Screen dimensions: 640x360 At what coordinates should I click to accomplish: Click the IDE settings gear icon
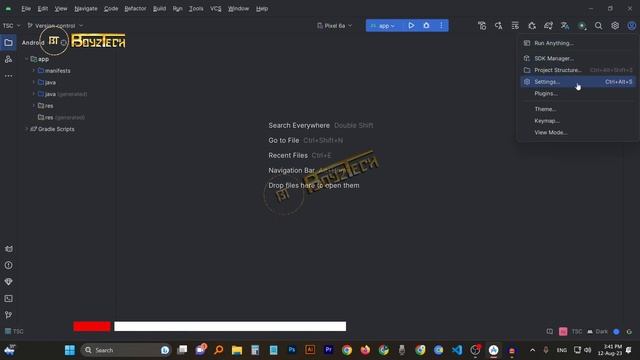click(x=615, y=26)
